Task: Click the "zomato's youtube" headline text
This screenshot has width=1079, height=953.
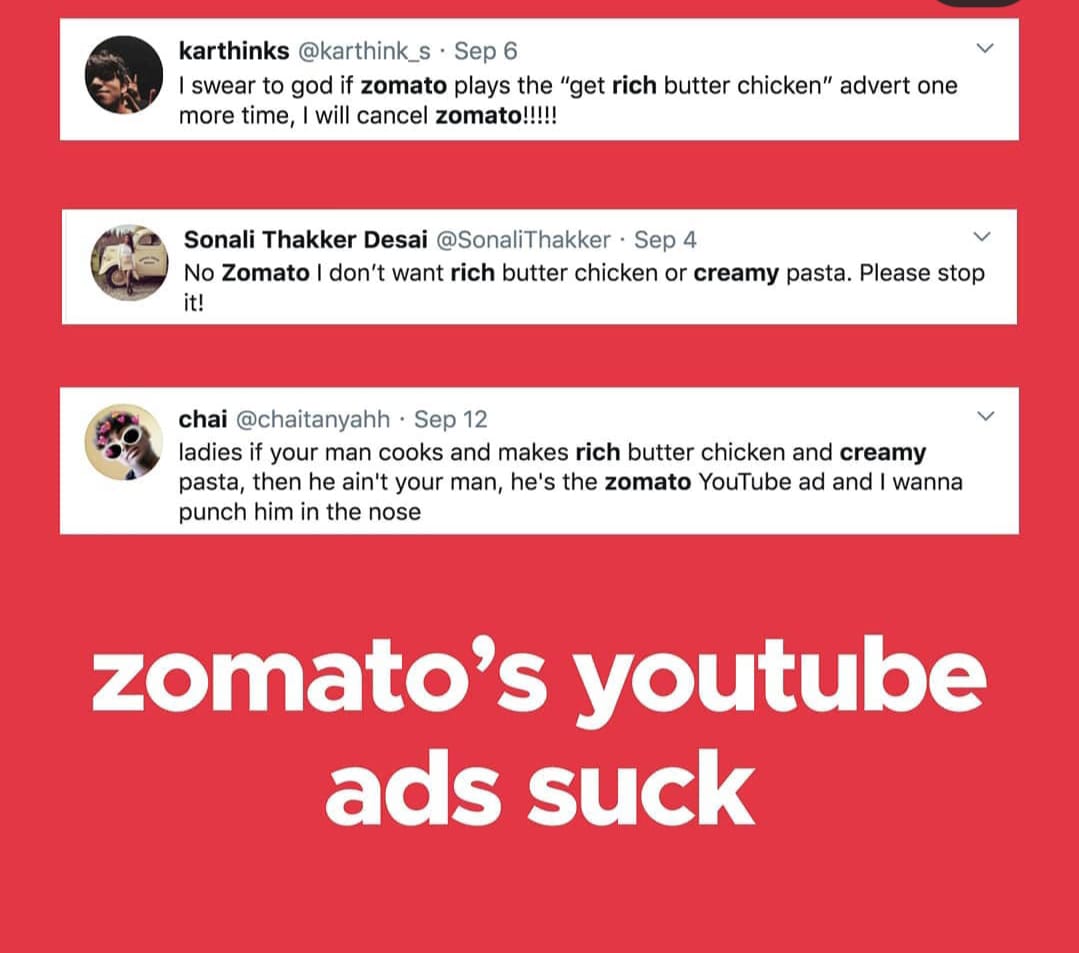Action: [539, 678]
